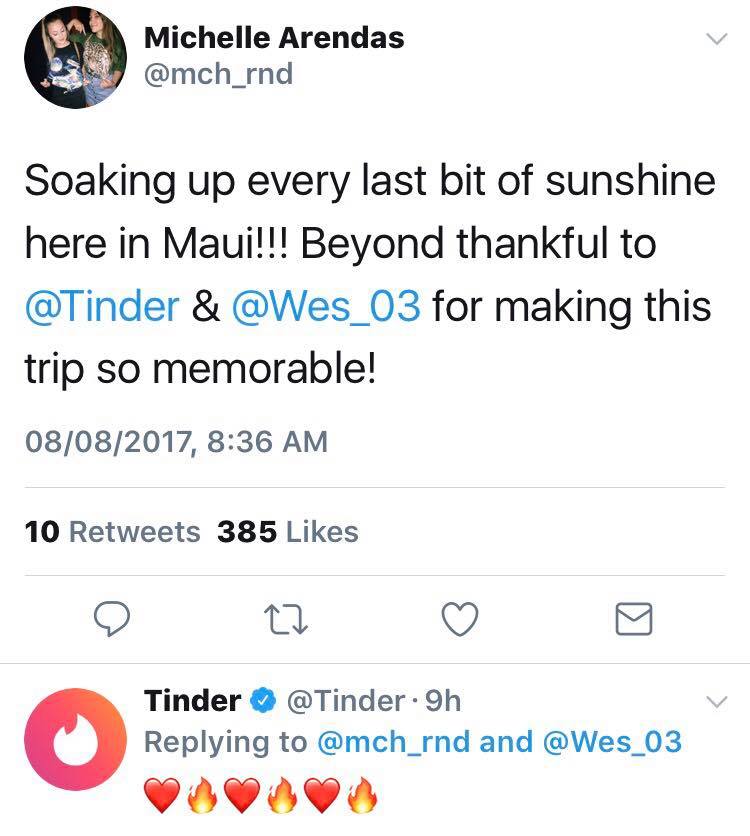This screenshot has width=750, height=836.
Task: Expand the chevron menu on Michelle's tweet
Action: click(716, 40)
